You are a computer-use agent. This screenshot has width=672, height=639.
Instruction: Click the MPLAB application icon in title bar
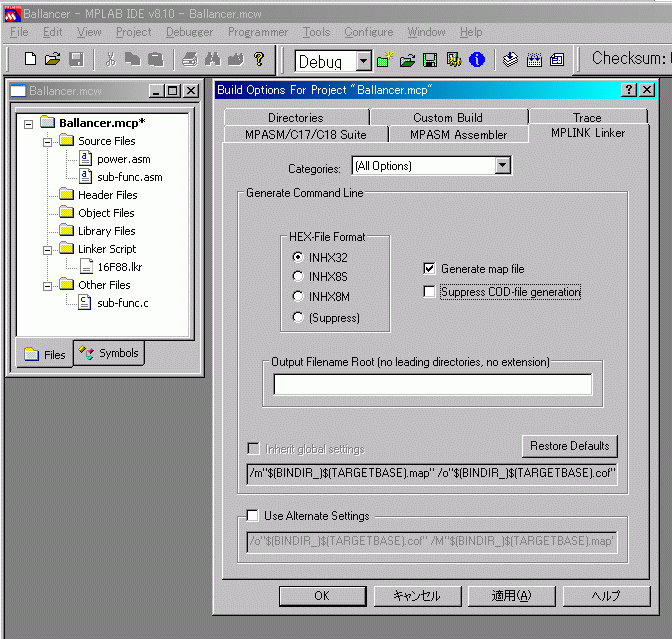click(x=12, y=14)
